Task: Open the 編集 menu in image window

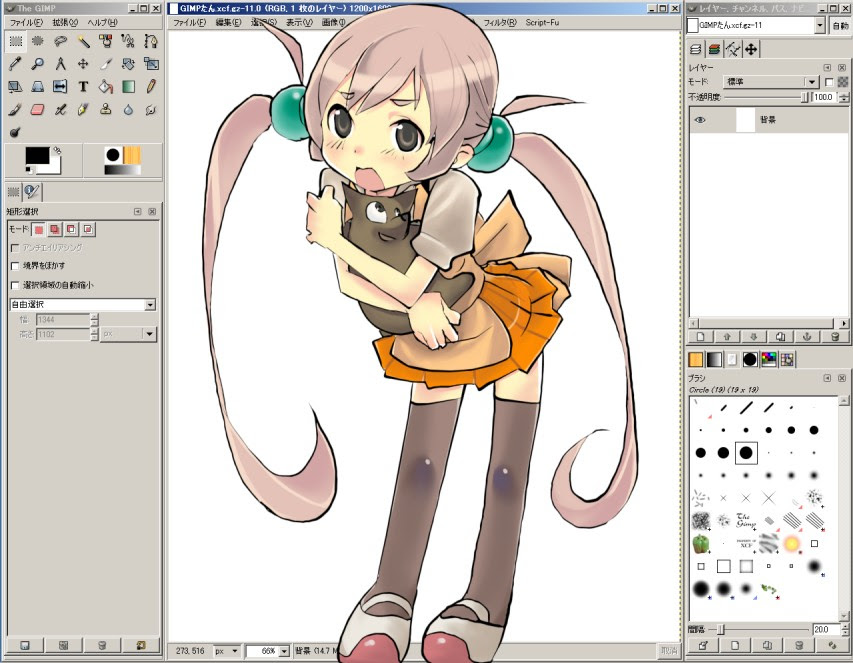Action: (x=228, y=22)
